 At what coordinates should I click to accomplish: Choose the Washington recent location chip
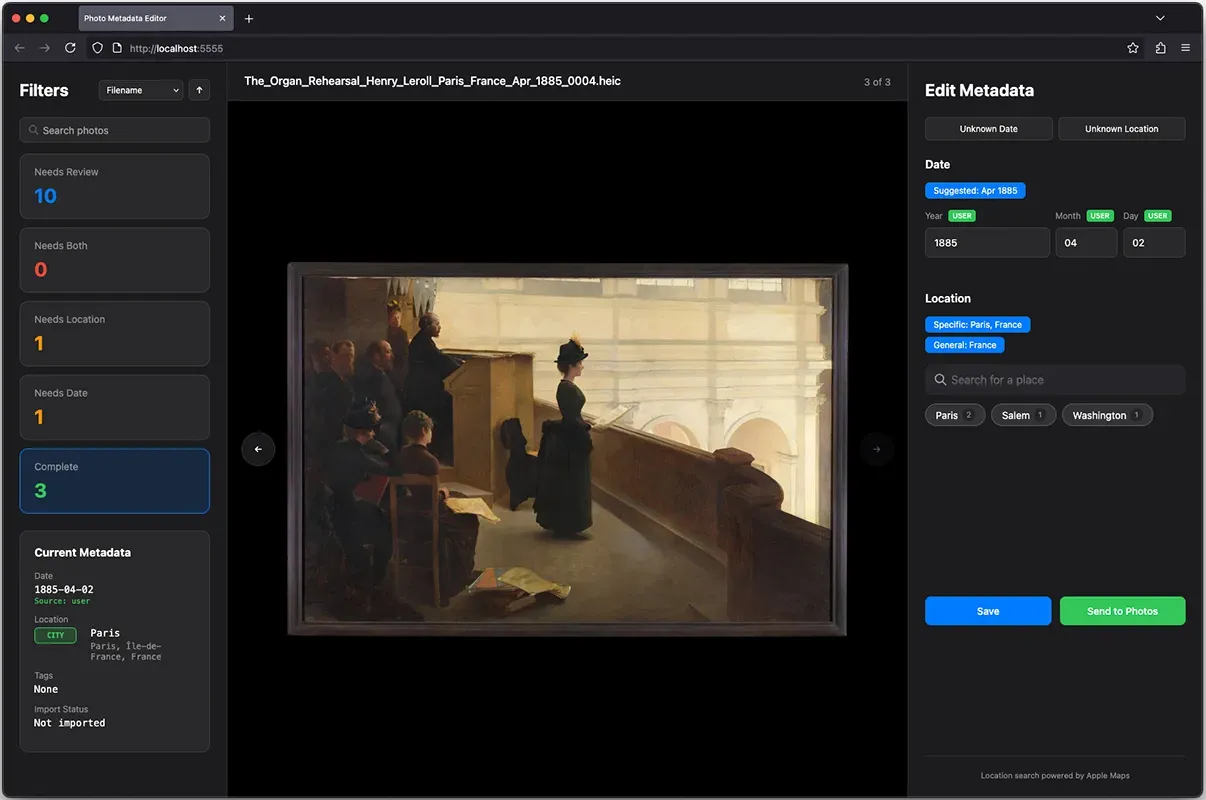coord(1107,415)
